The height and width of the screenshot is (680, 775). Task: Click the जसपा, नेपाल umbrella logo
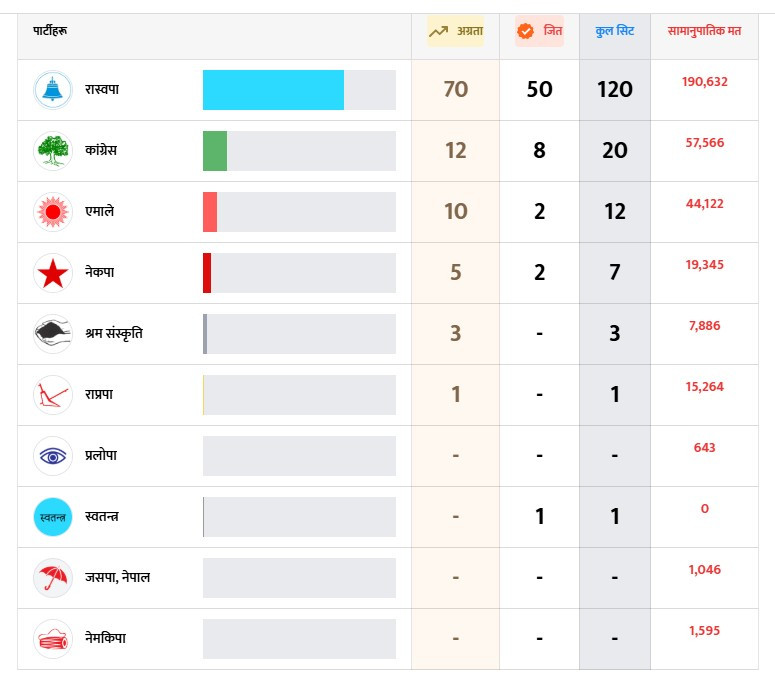(x=52, y=578)
